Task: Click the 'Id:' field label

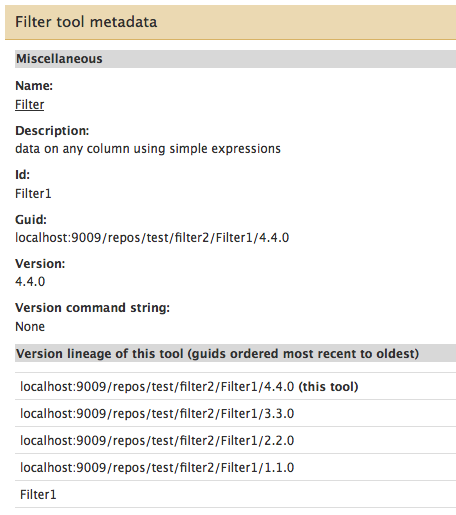Action: [x=22, y=175]
